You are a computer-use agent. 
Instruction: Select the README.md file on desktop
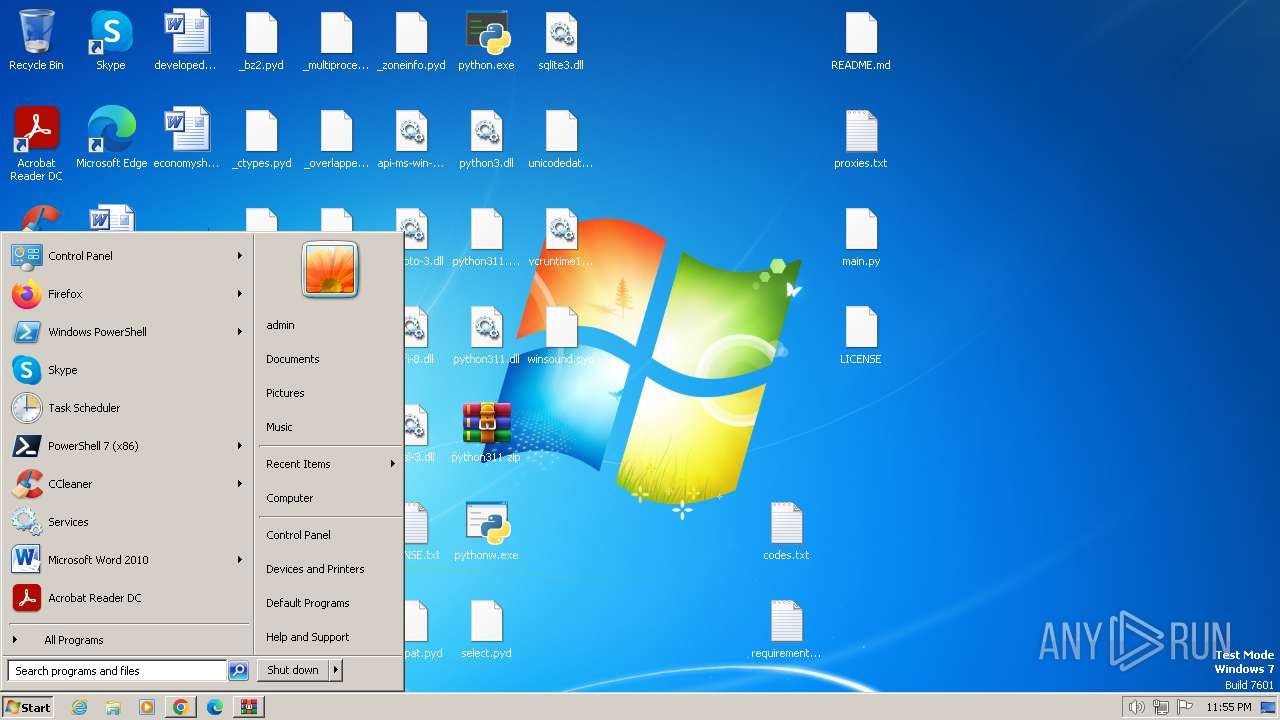861,41
